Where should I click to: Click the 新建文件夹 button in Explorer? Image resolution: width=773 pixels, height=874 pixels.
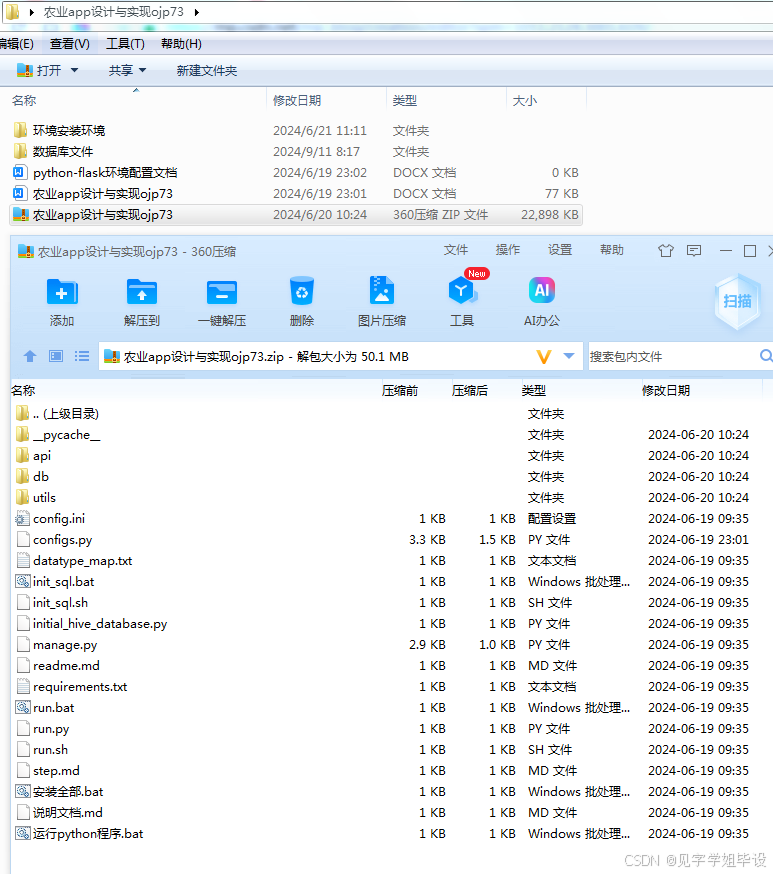(x=207, y=70)
